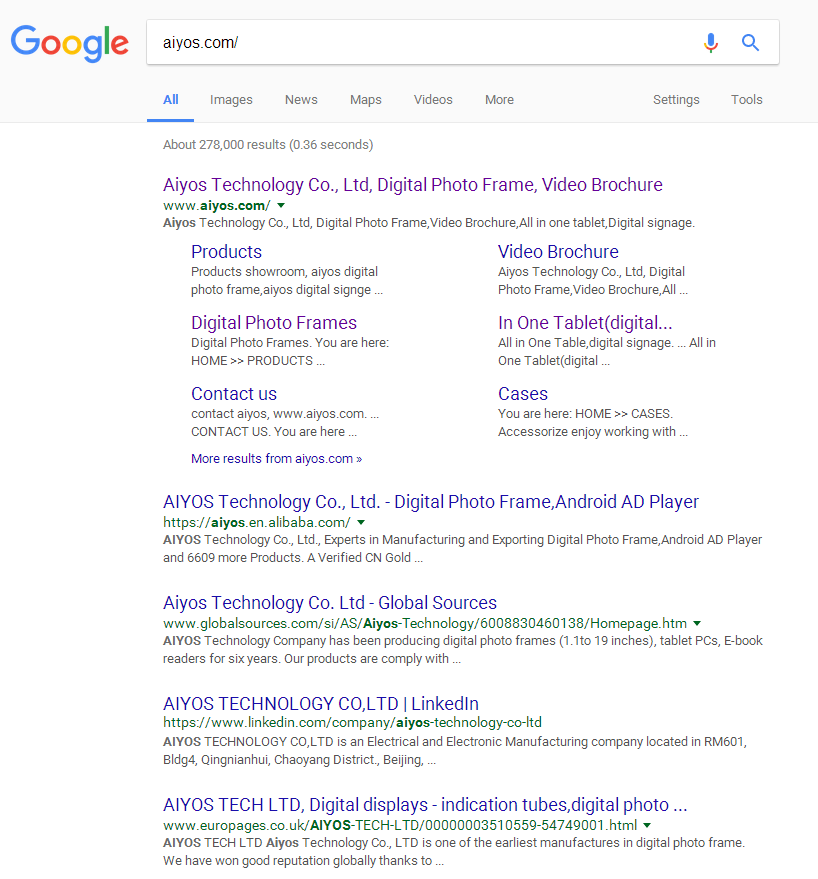Click the www.aiyos.com/ green URL text

(x=216, y=206)
